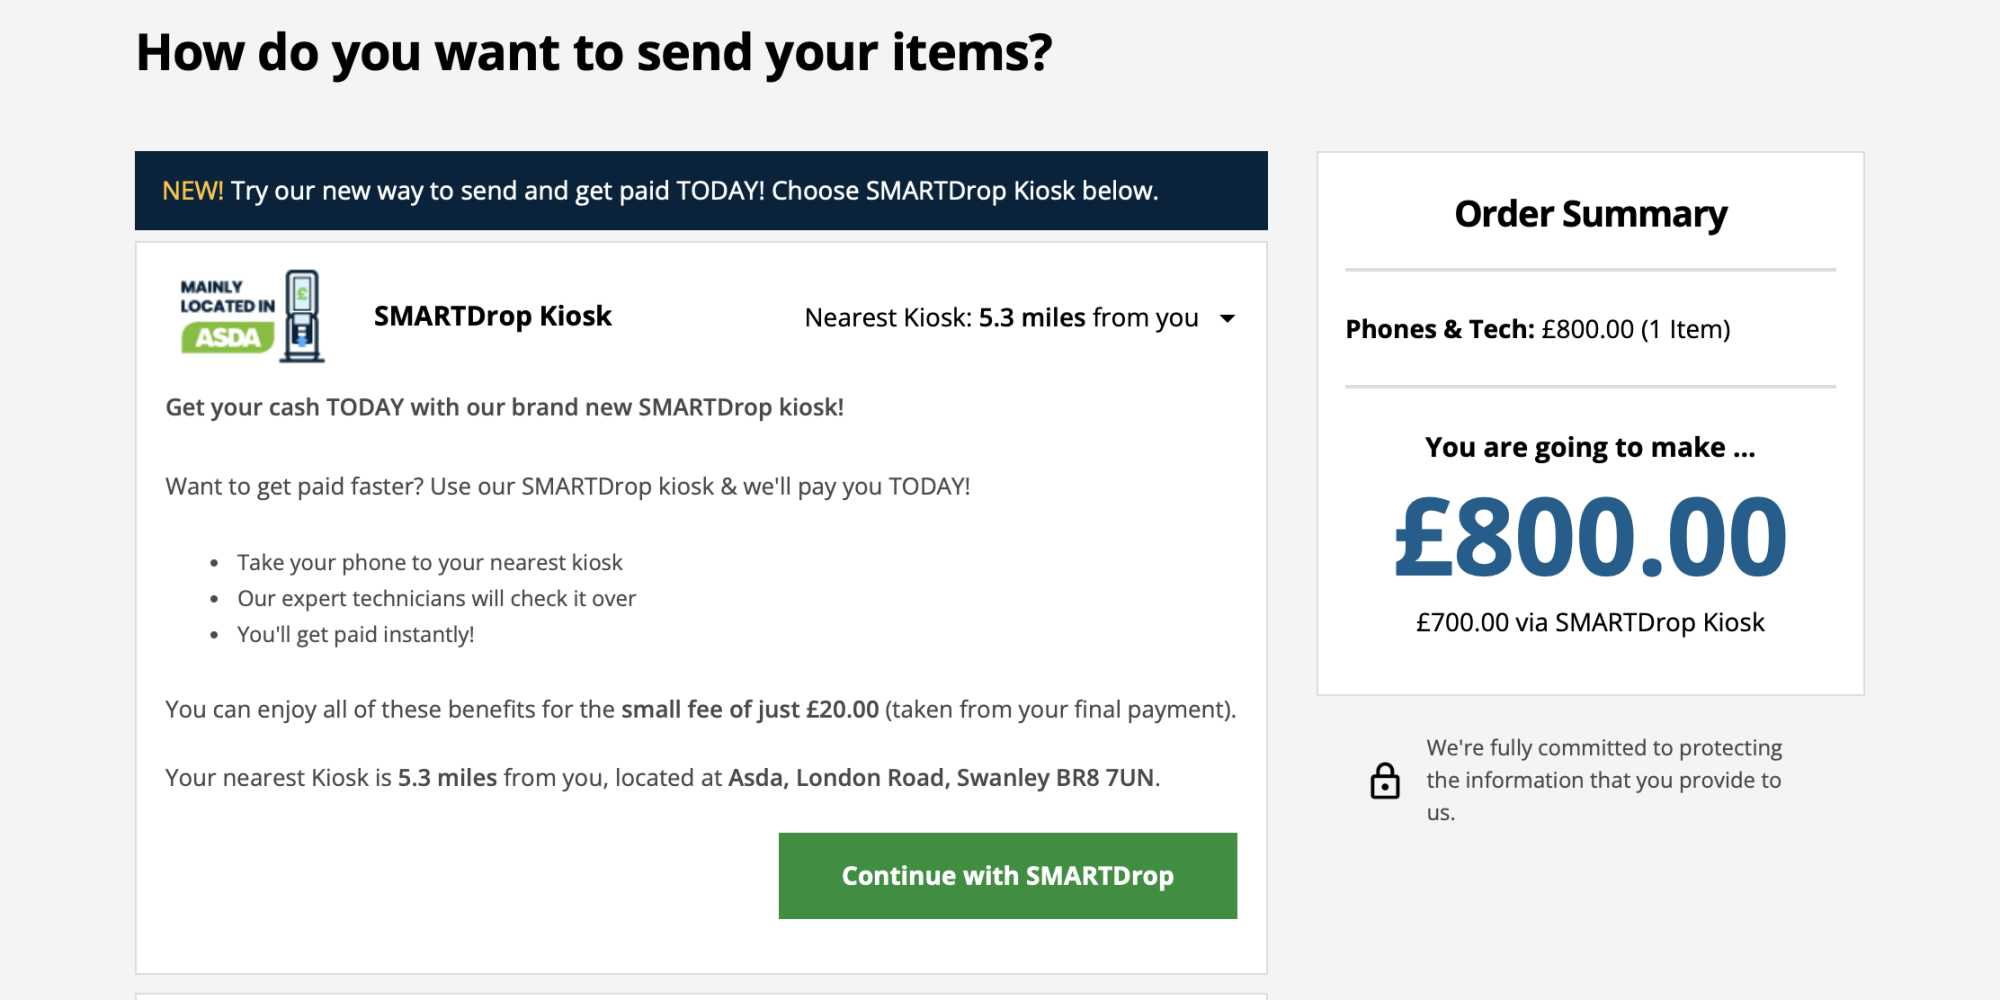
Task: Click the Phones & Tech order line
Action: click(1537, 329)
